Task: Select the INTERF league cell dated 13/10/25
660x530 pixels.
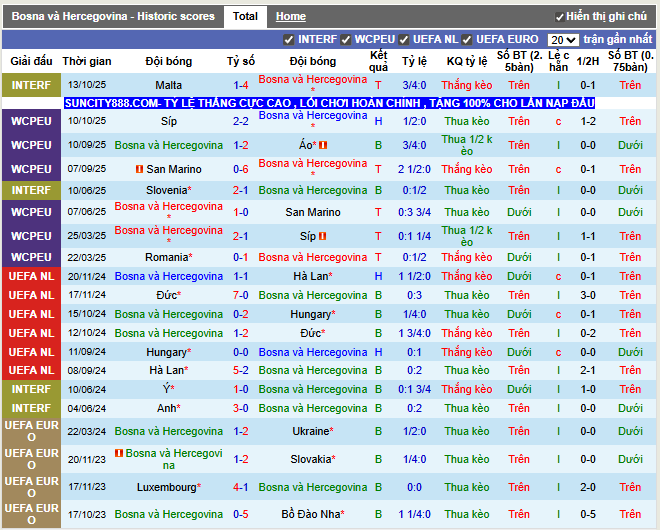Action: point(32,85)
